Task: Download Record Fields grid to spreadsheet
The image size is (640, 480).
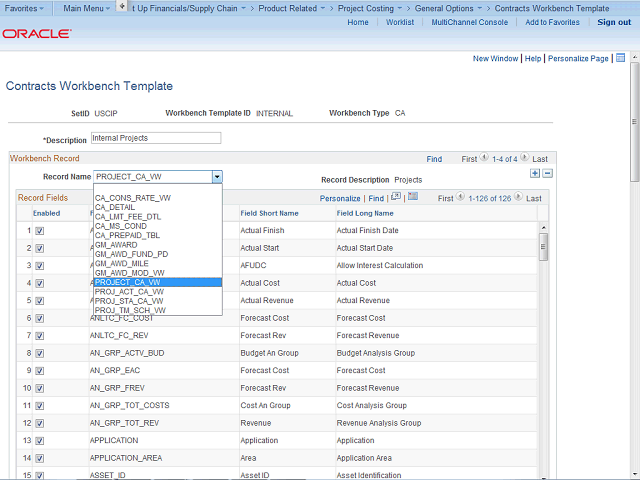Action: pyautogui.click(x=413, y=198)
